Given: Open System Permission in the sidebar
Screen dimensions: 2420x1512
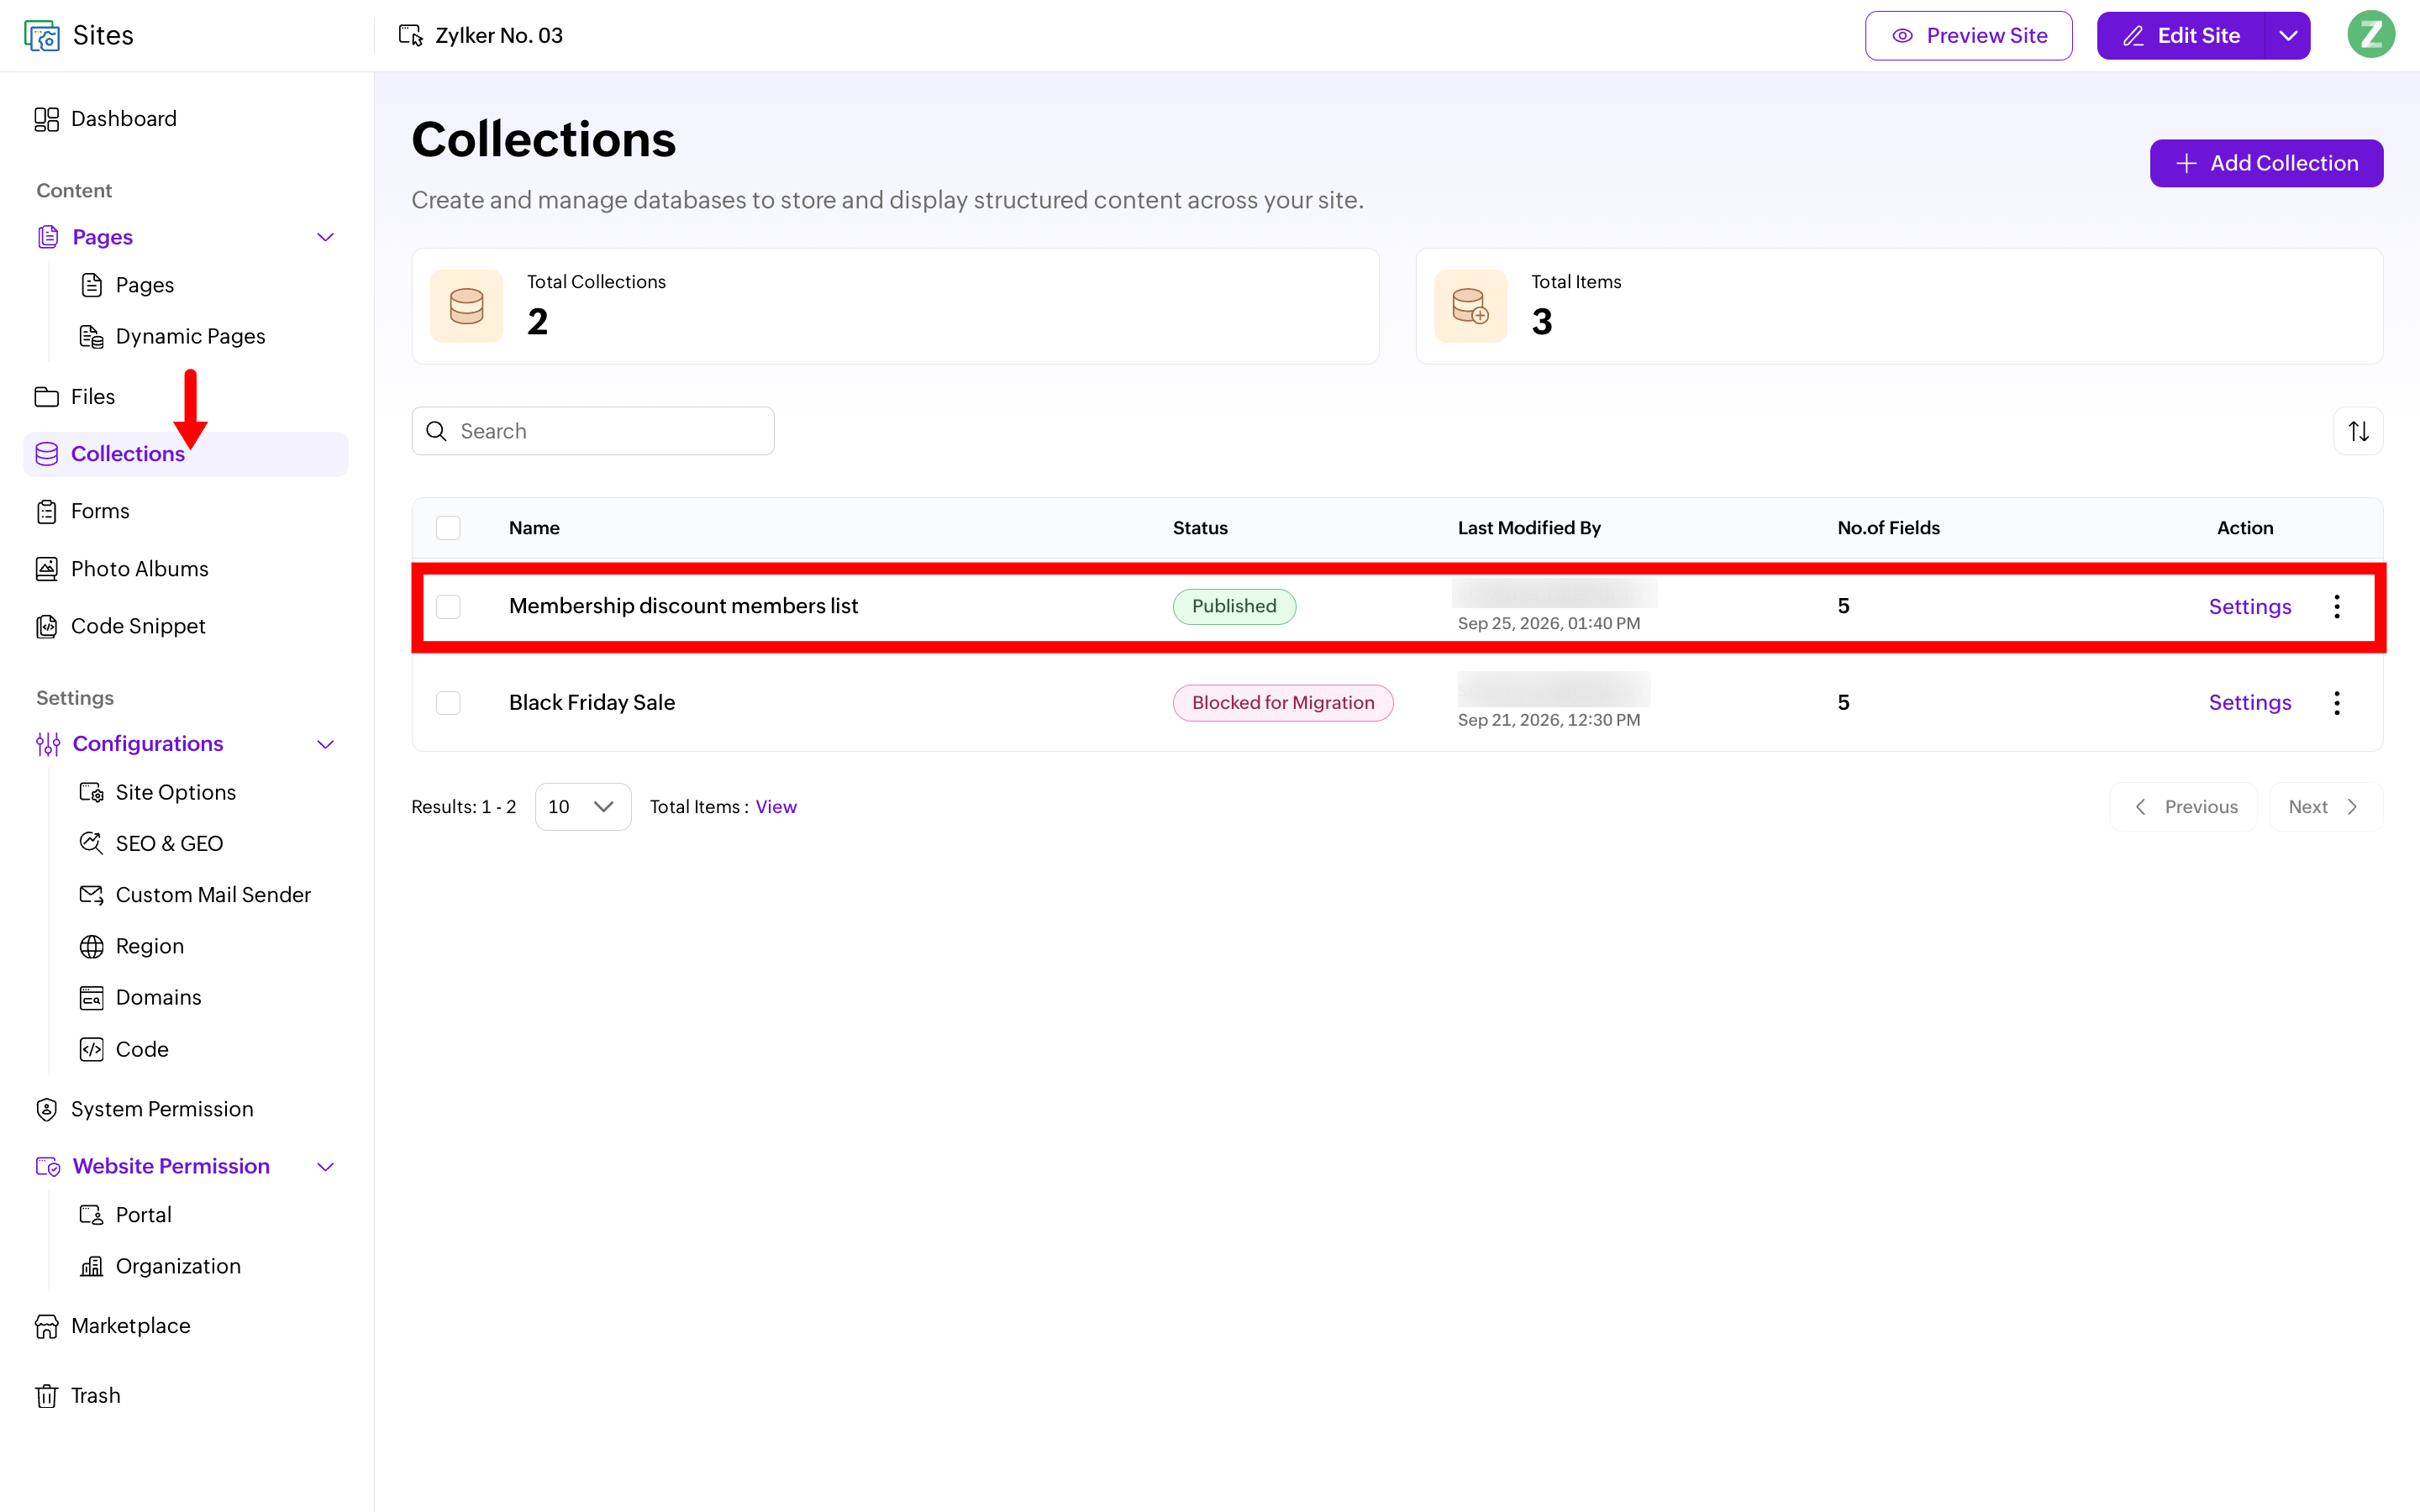Looking at the screenshot, I should point(144,1109).
